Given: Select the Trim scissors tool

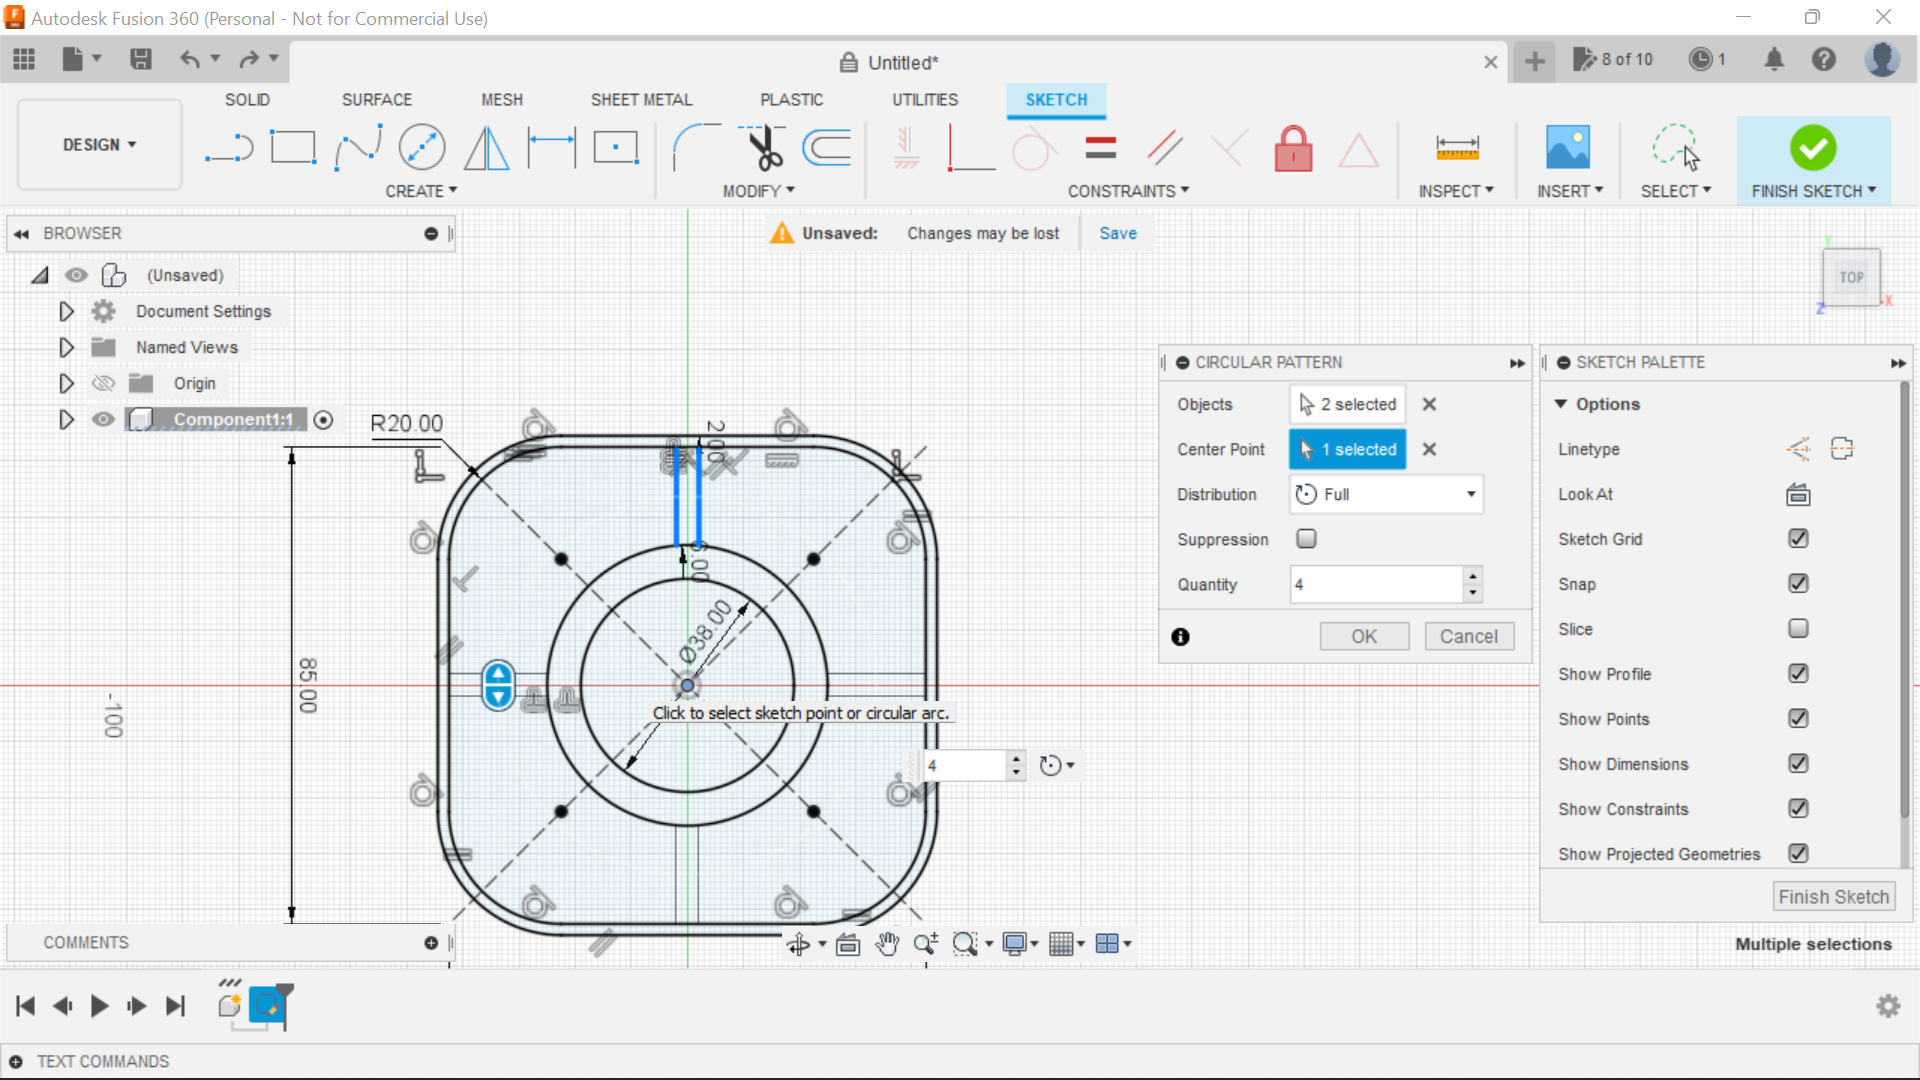Looking at the screenshot, I should coord(764,148).
